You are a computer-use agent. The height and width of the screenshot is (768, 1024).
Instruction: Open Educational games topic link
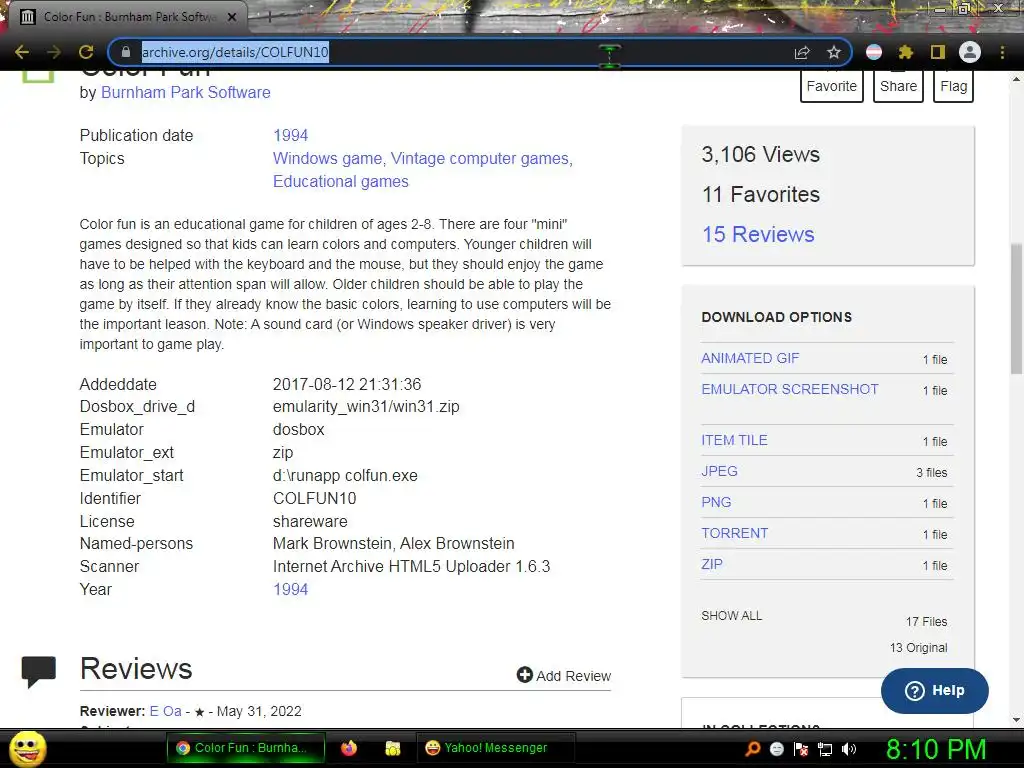(x=341, y=182)
